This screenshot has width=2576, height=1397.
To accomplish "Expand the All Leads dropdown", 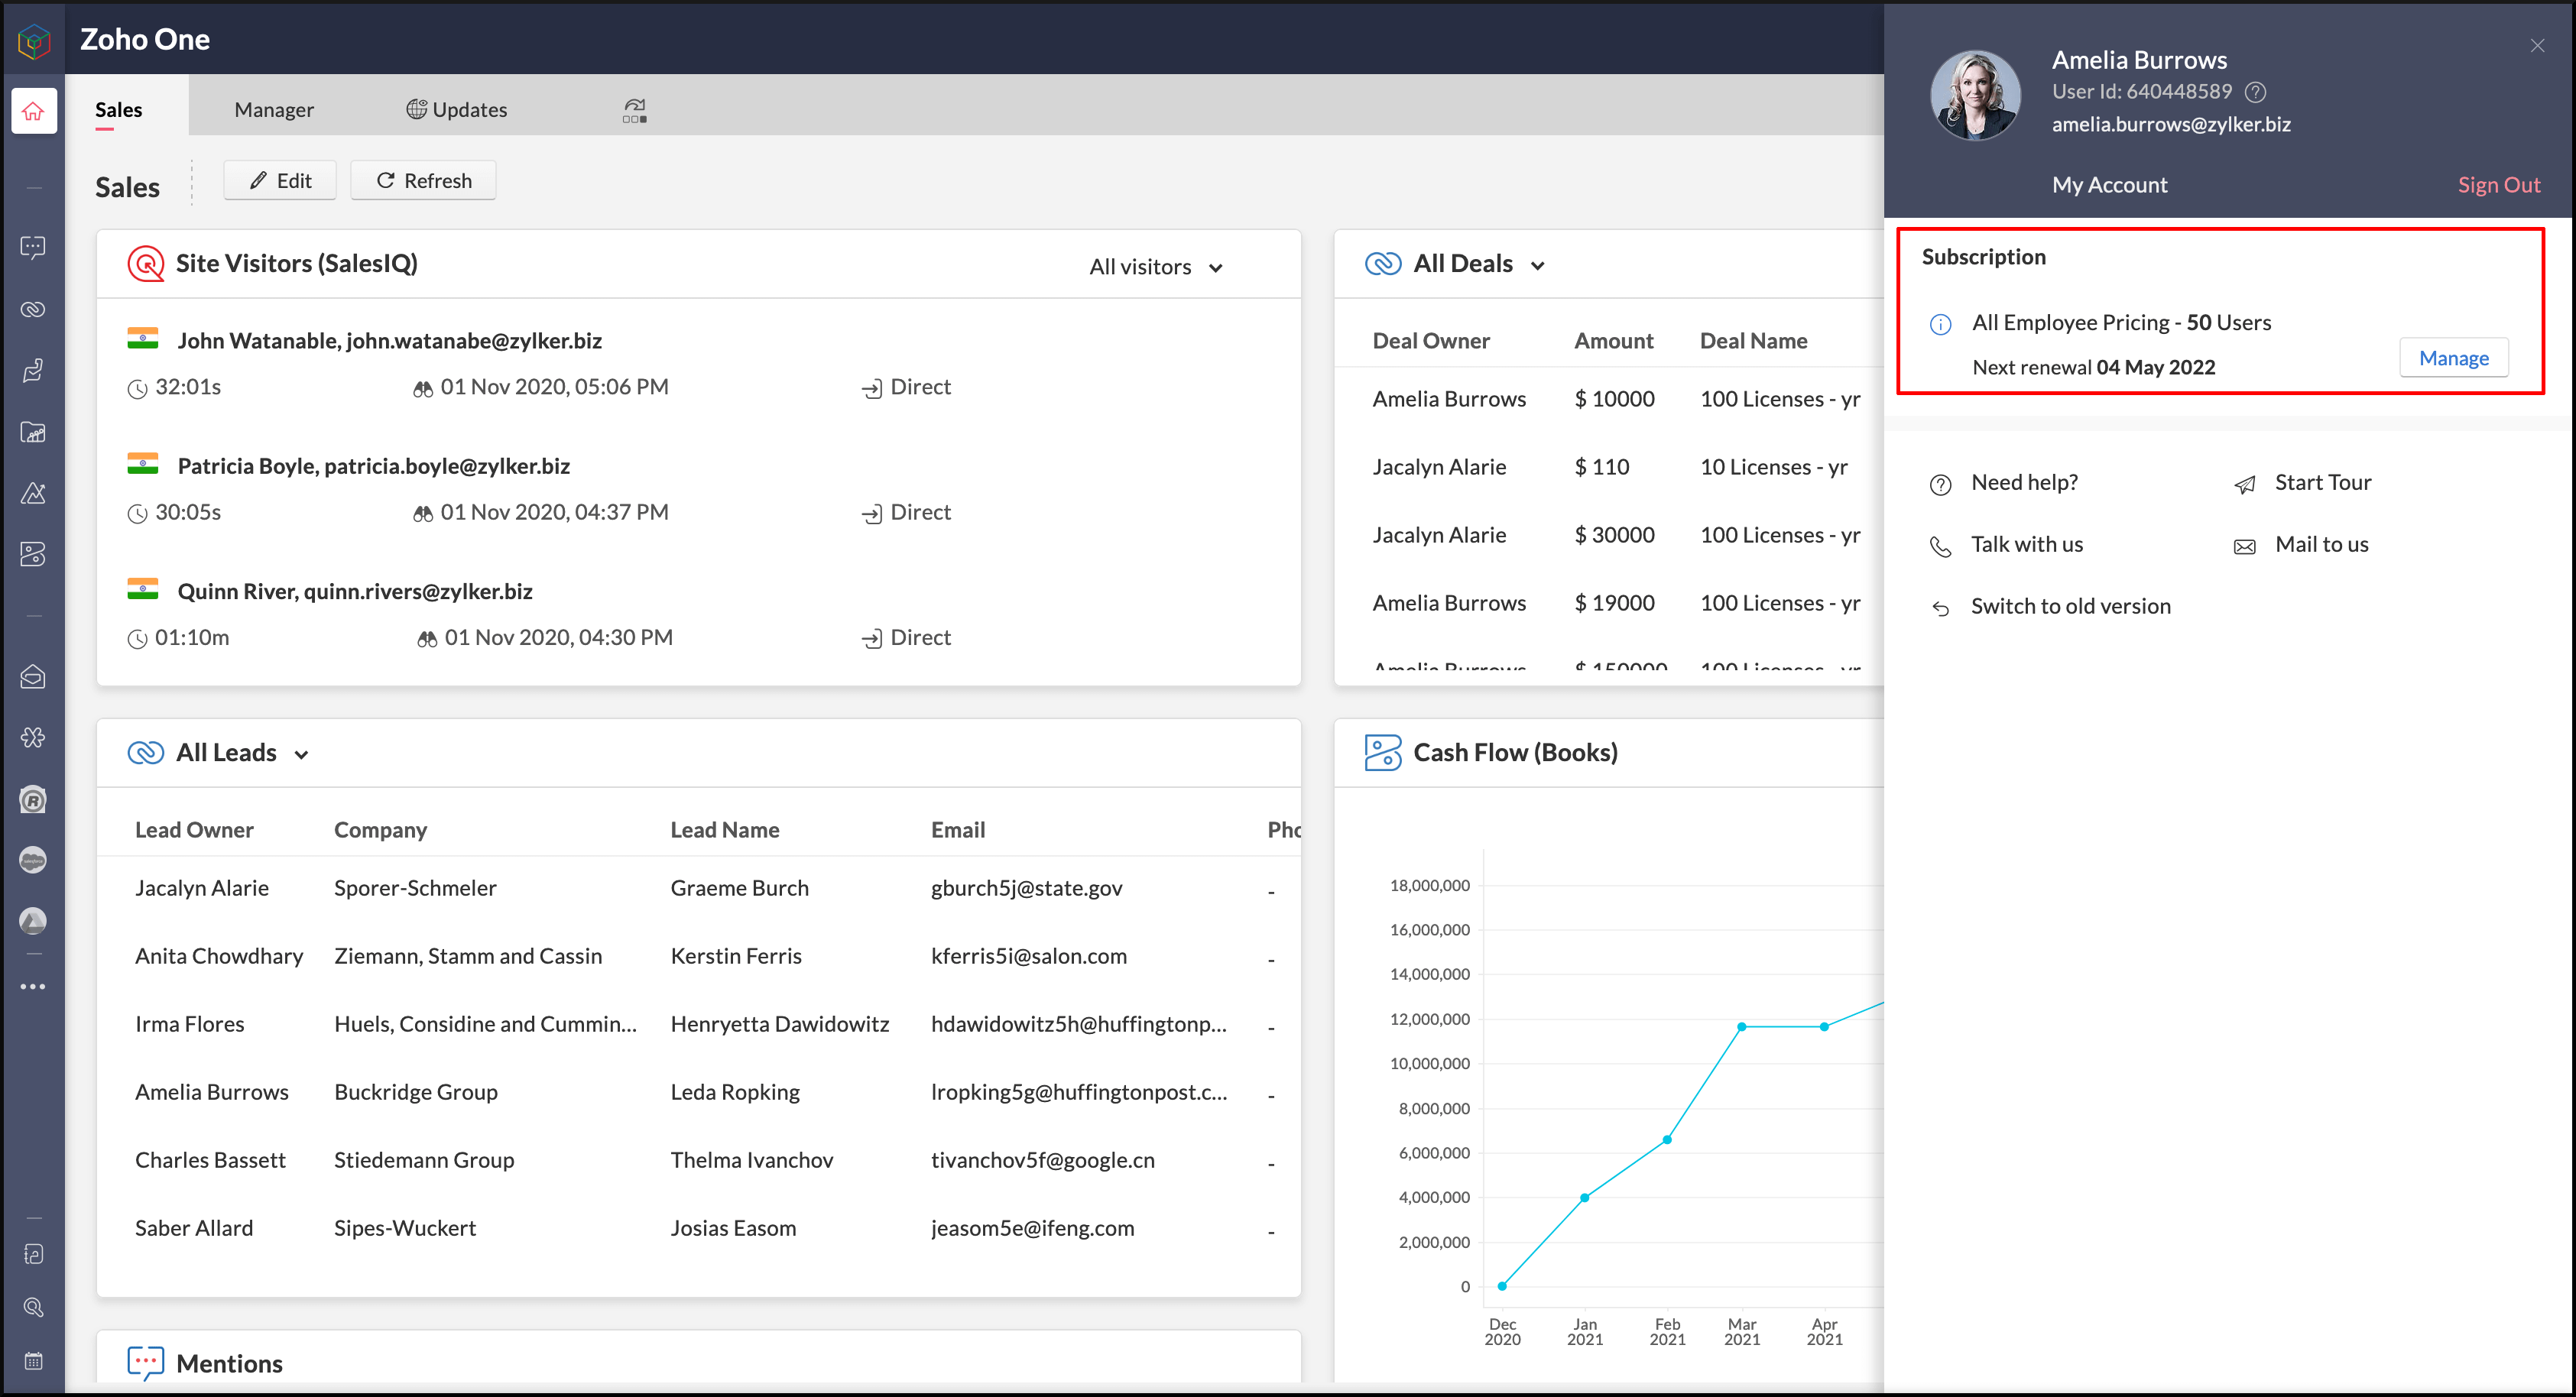I will 301,755.
